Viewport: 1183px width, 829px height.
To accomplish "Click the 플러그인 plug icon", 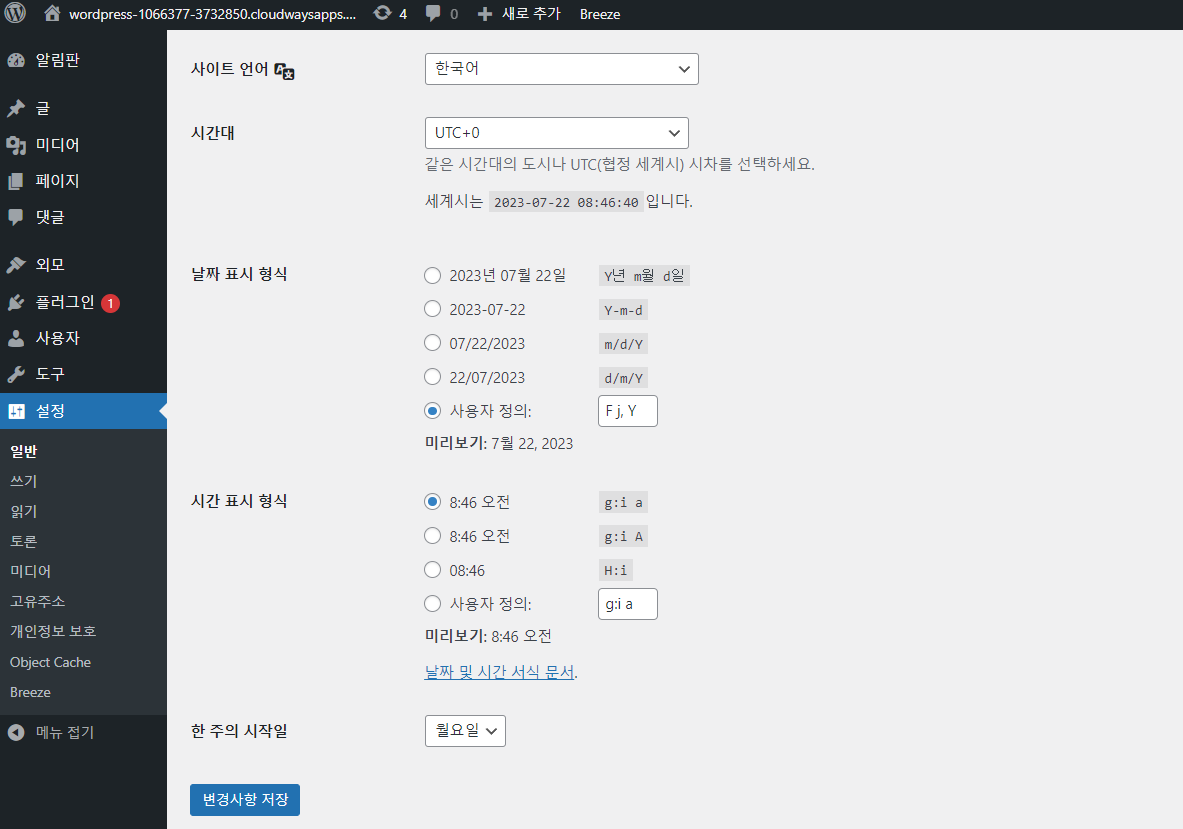I will tap(16, 302).
